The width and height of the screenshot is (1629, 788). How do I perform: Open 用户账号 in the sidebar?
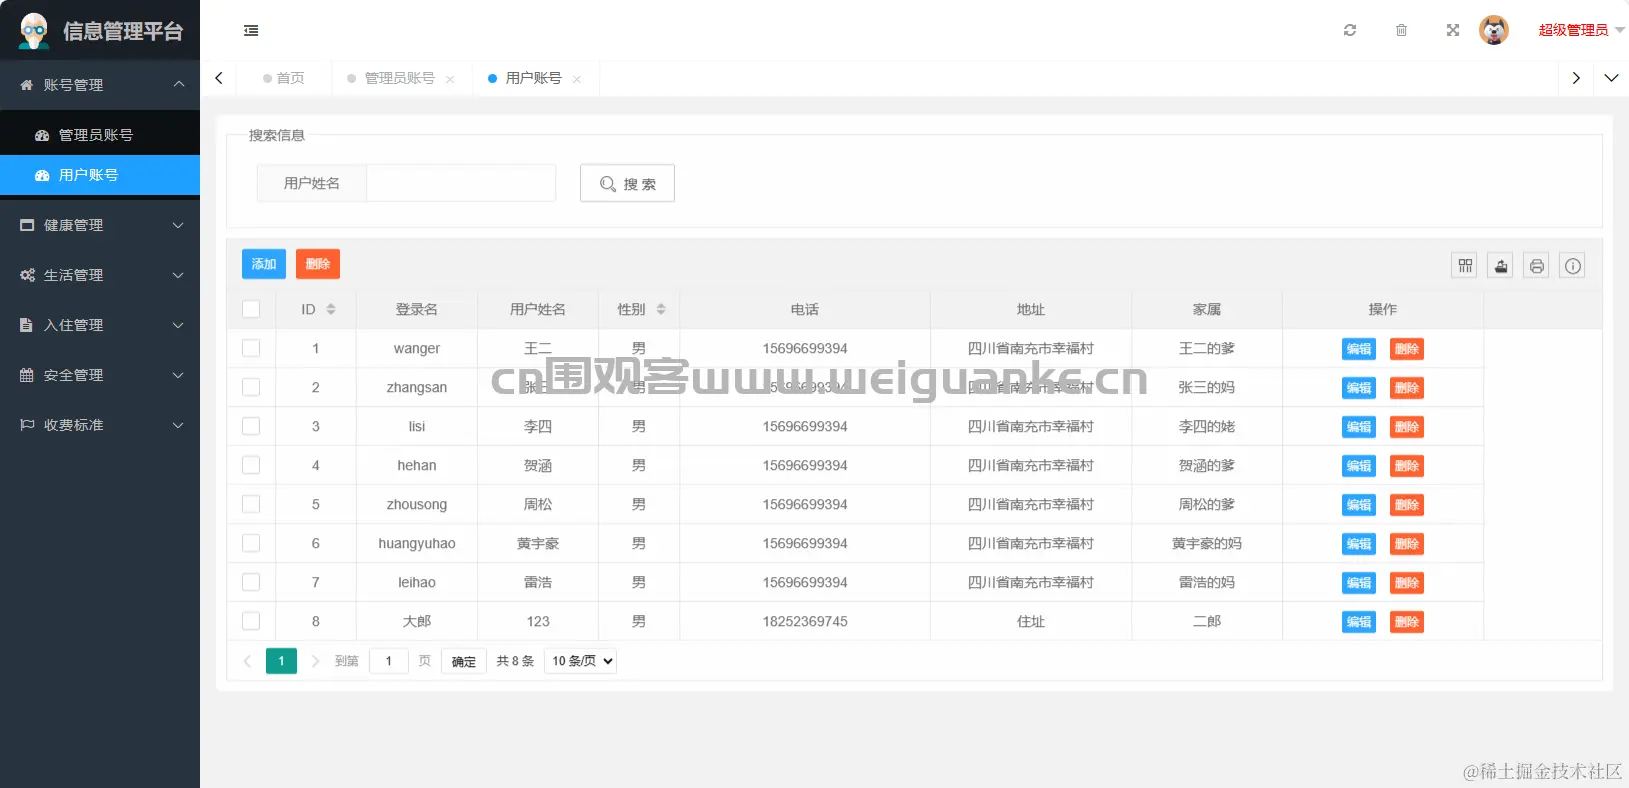click(x=100, y=175)
